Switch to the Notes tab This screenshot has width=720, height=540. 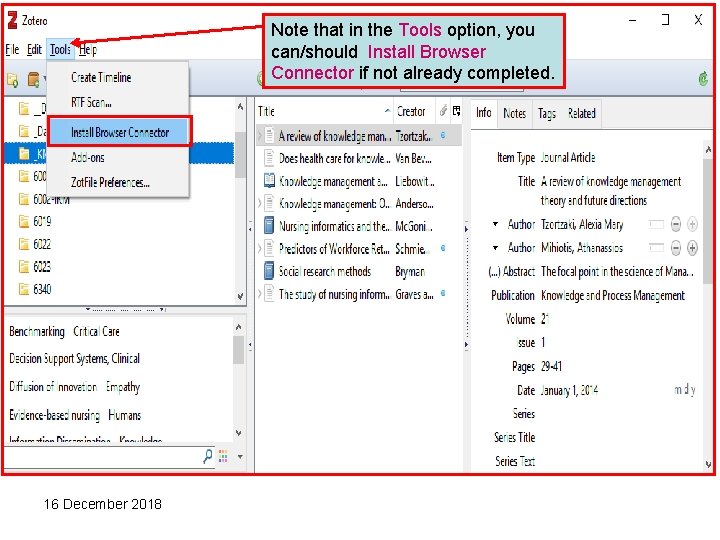click(514, 113)
